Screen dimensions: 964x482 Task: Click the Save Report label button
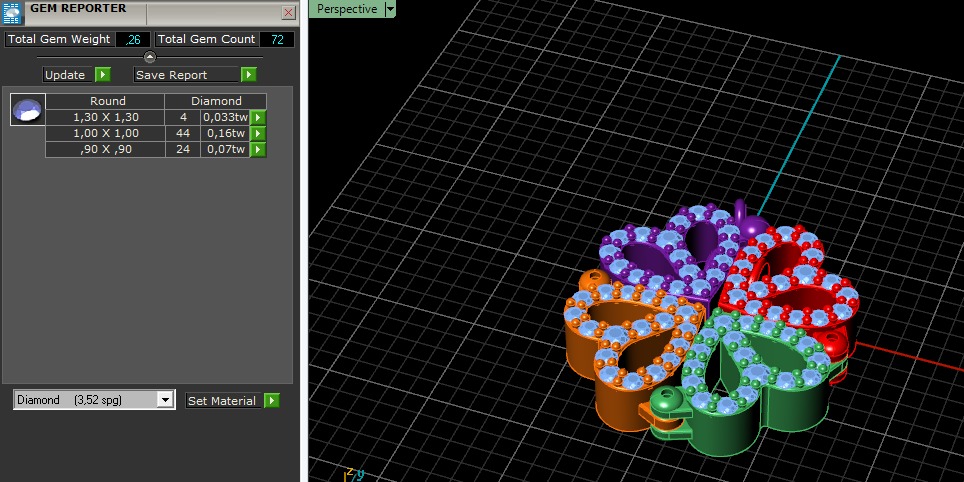coord(186,75)
